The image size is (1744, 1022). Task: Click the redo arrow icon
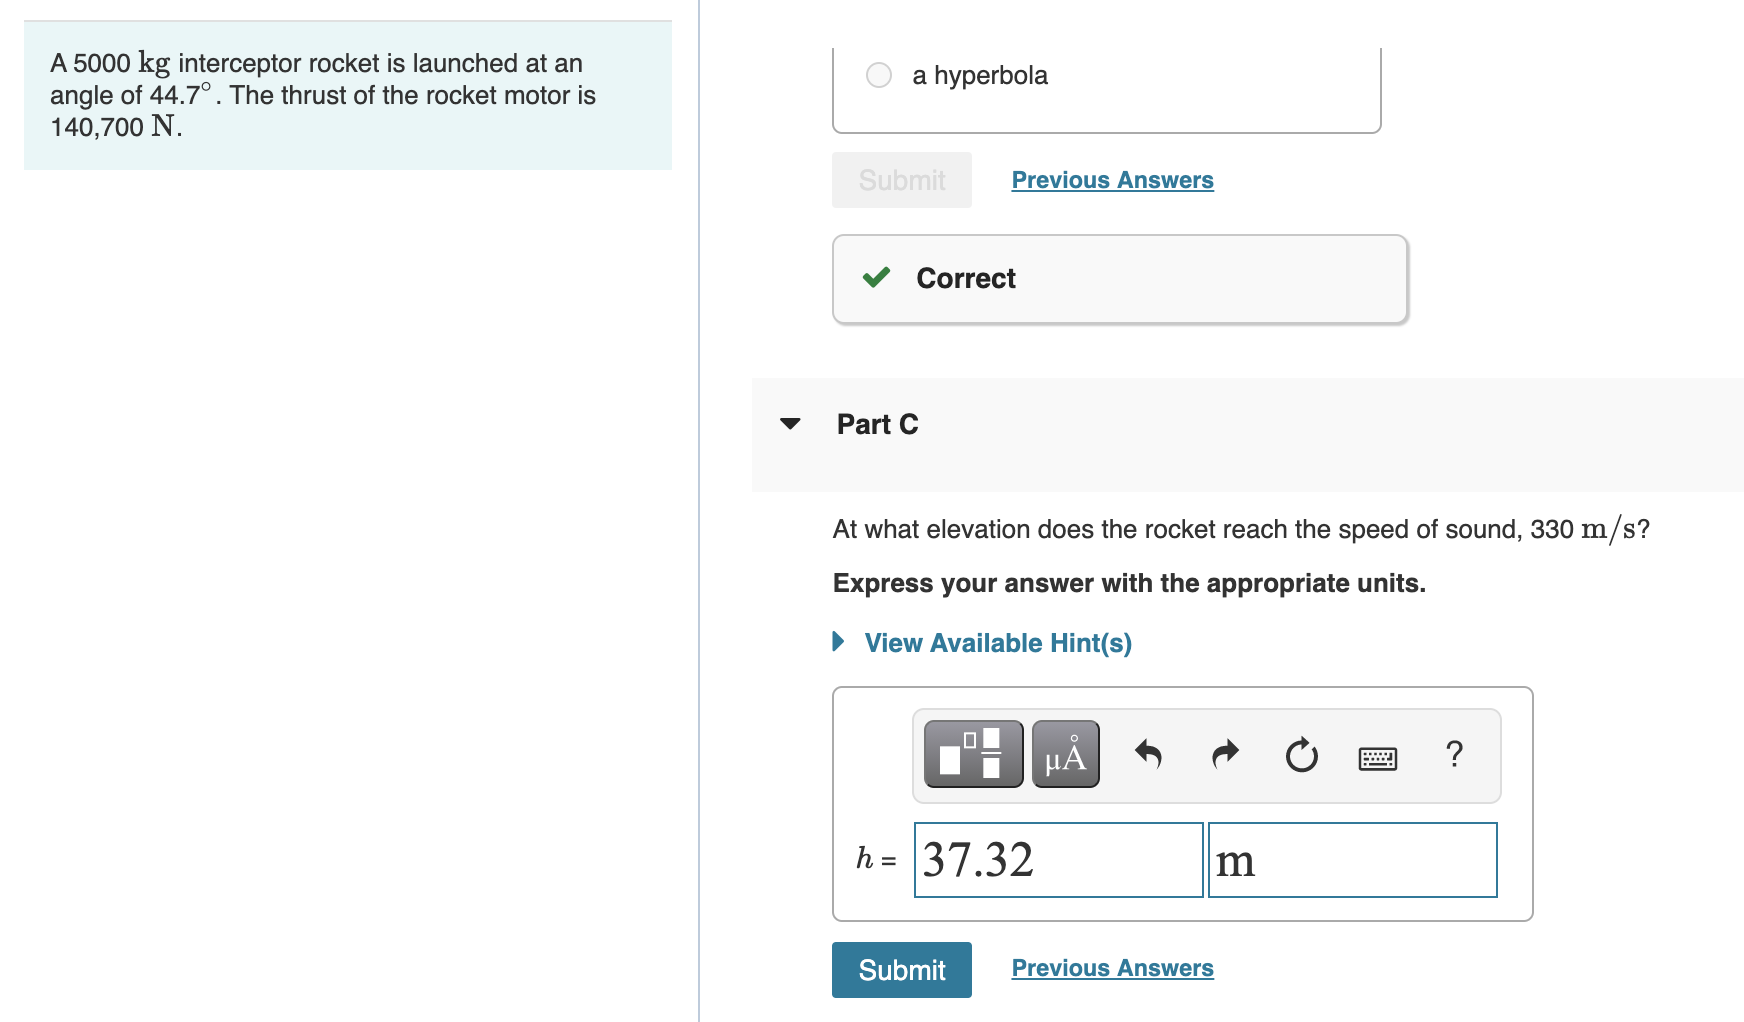1225,754
